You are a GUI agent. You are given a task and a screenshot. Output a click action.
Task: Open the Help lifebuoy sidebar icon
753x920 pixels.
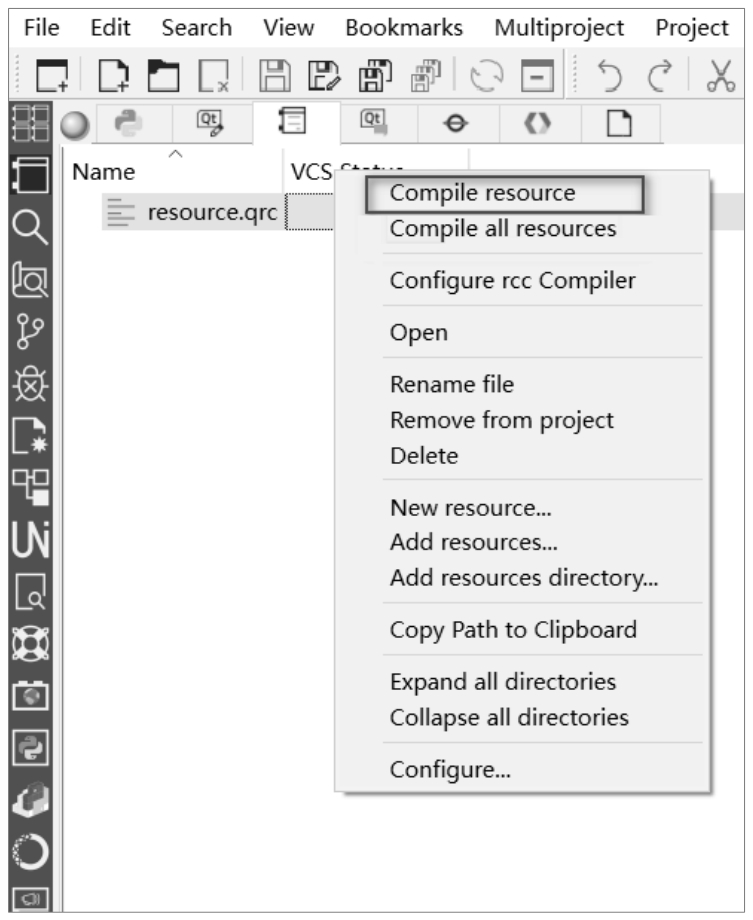[x=31, y=644]
